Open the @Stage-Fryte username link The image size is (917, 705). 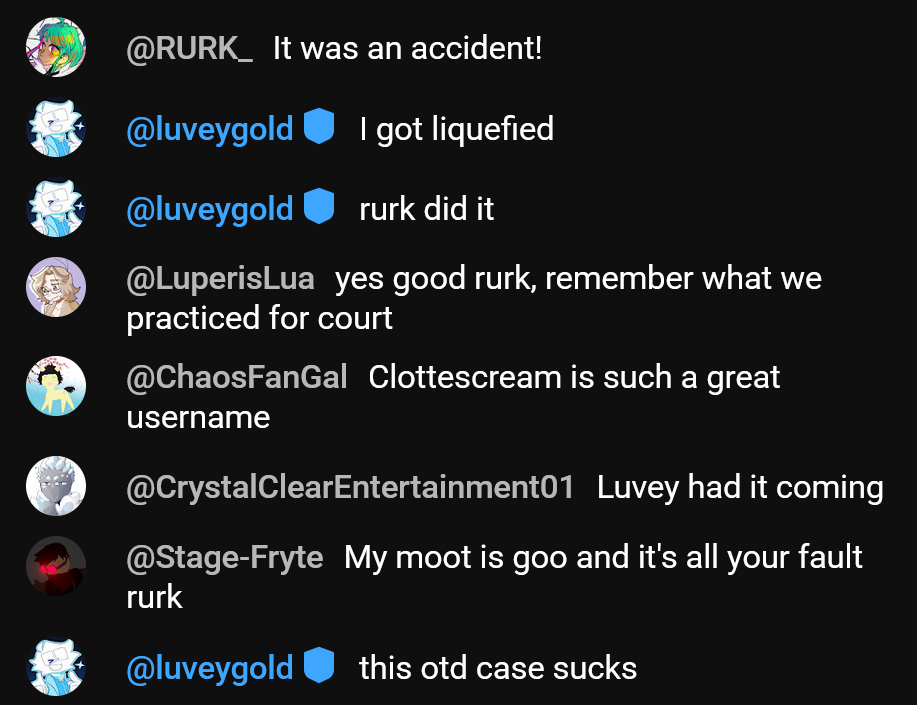[225, 558]
